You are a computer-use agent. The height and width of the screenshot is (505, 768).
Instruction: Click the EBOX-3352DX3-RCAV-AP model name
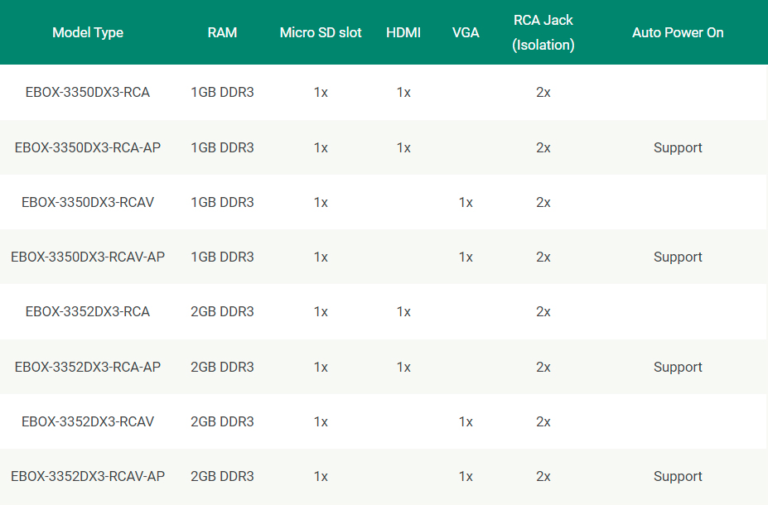point(87,476)
